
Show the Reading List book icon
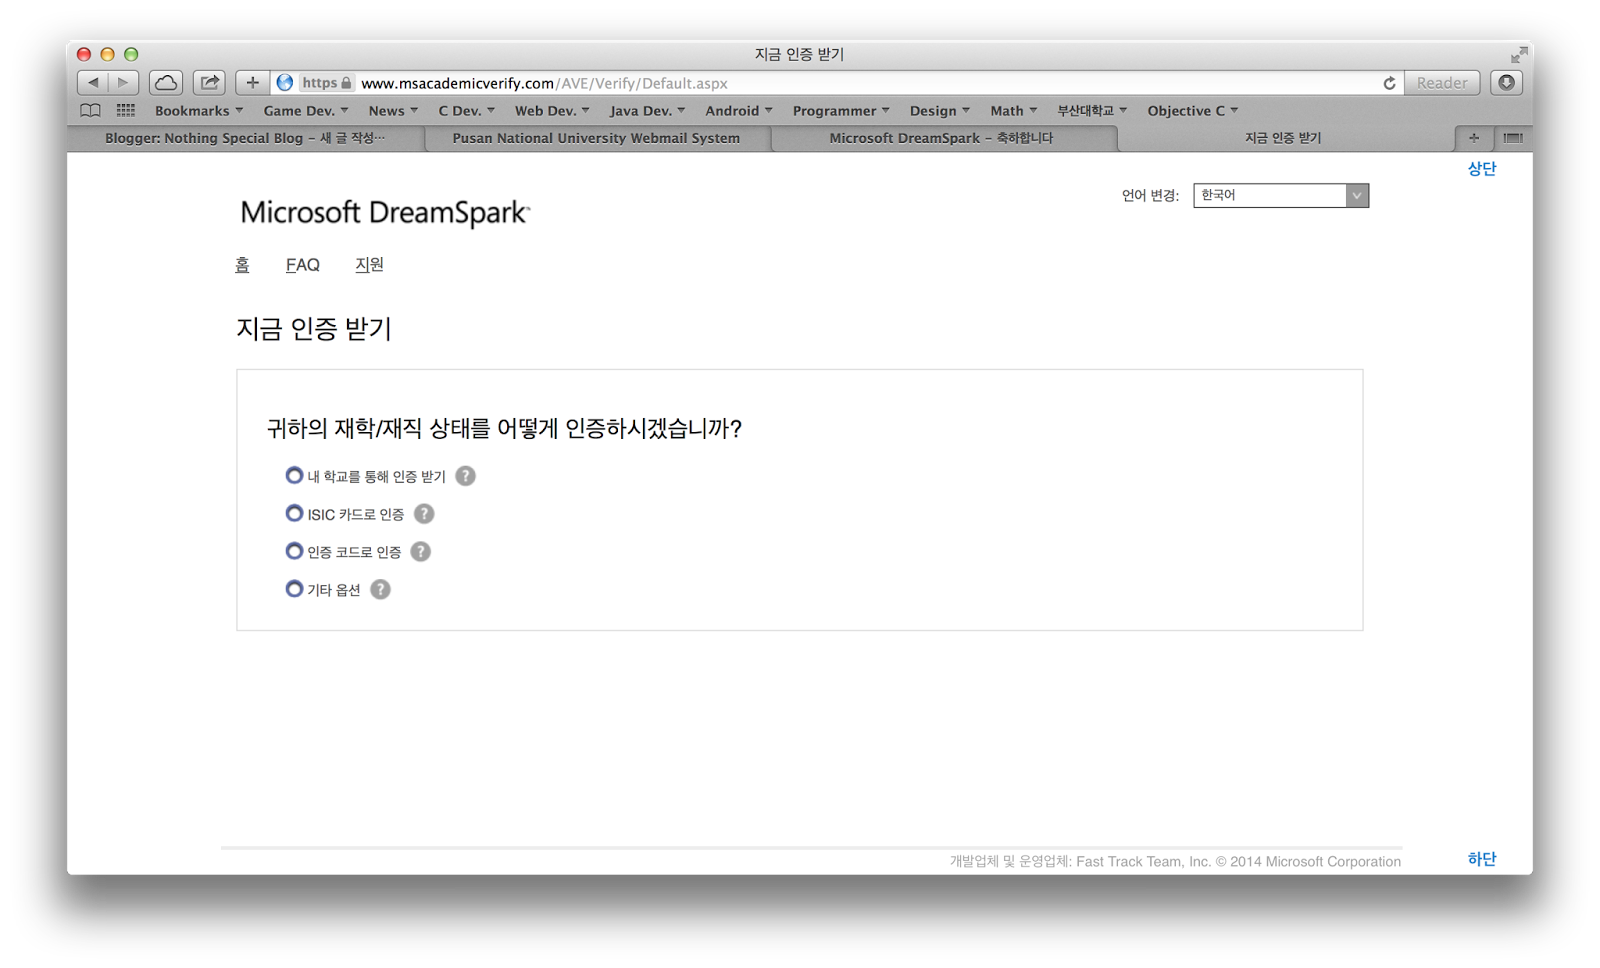[90, 111]
